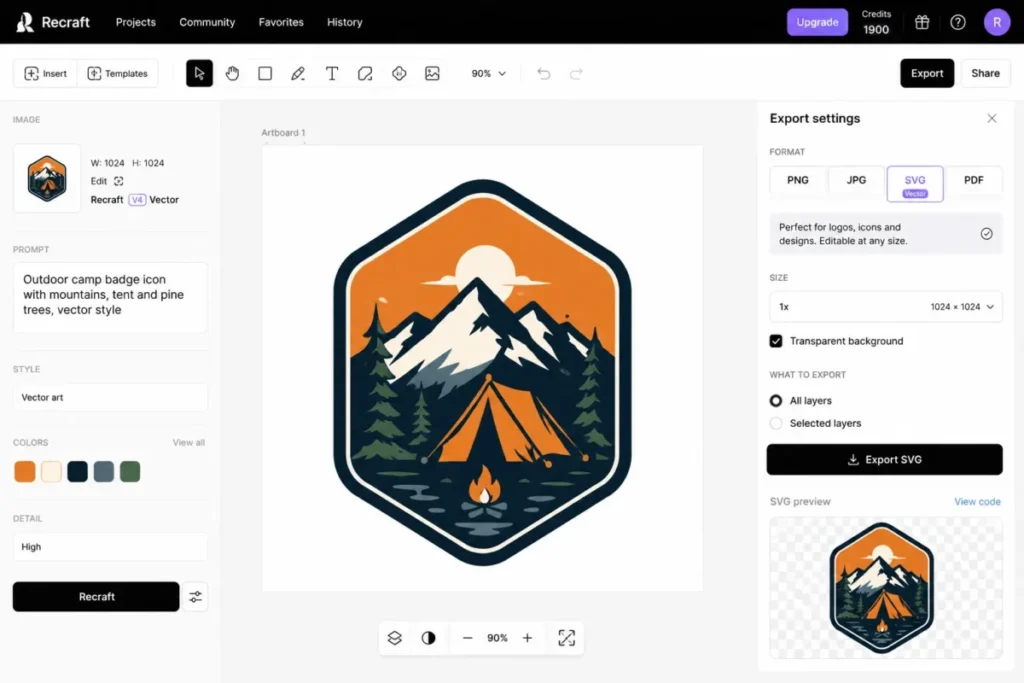Select the cream color swatch

pyautogui.click(x=51, y=471)
